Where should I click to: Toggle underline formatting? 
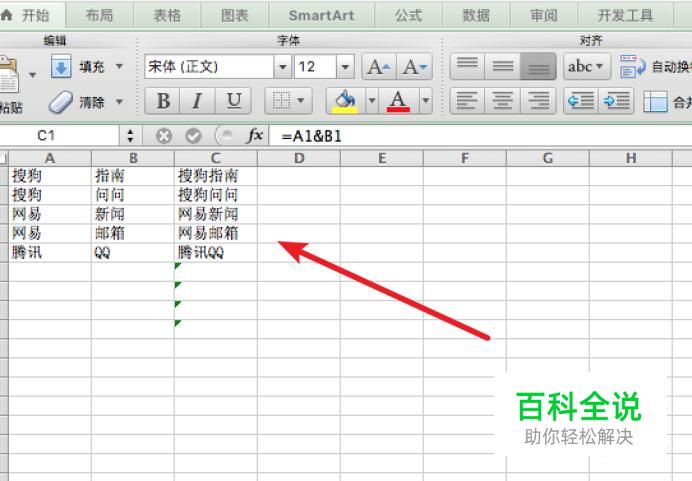click(x=233, y=101)
